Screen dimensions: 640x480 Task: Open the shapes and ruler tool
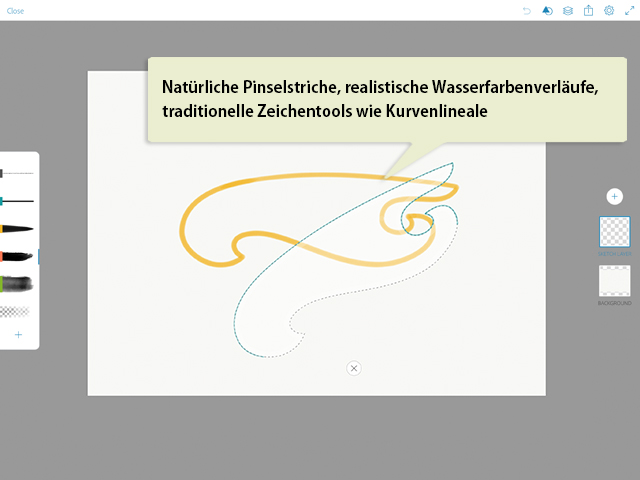pos(547,11)
